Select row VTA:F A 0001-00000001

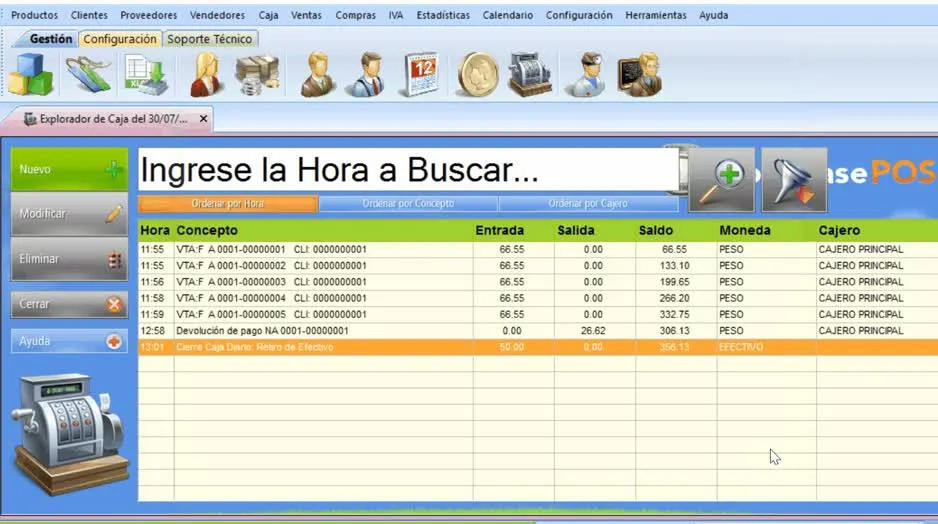pos(538,249)
